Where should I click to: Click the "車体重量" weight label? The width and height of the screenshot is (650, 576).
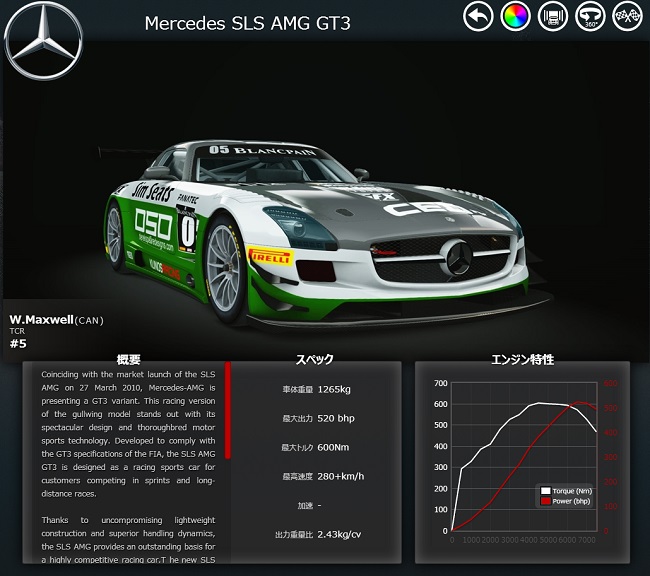297,389
